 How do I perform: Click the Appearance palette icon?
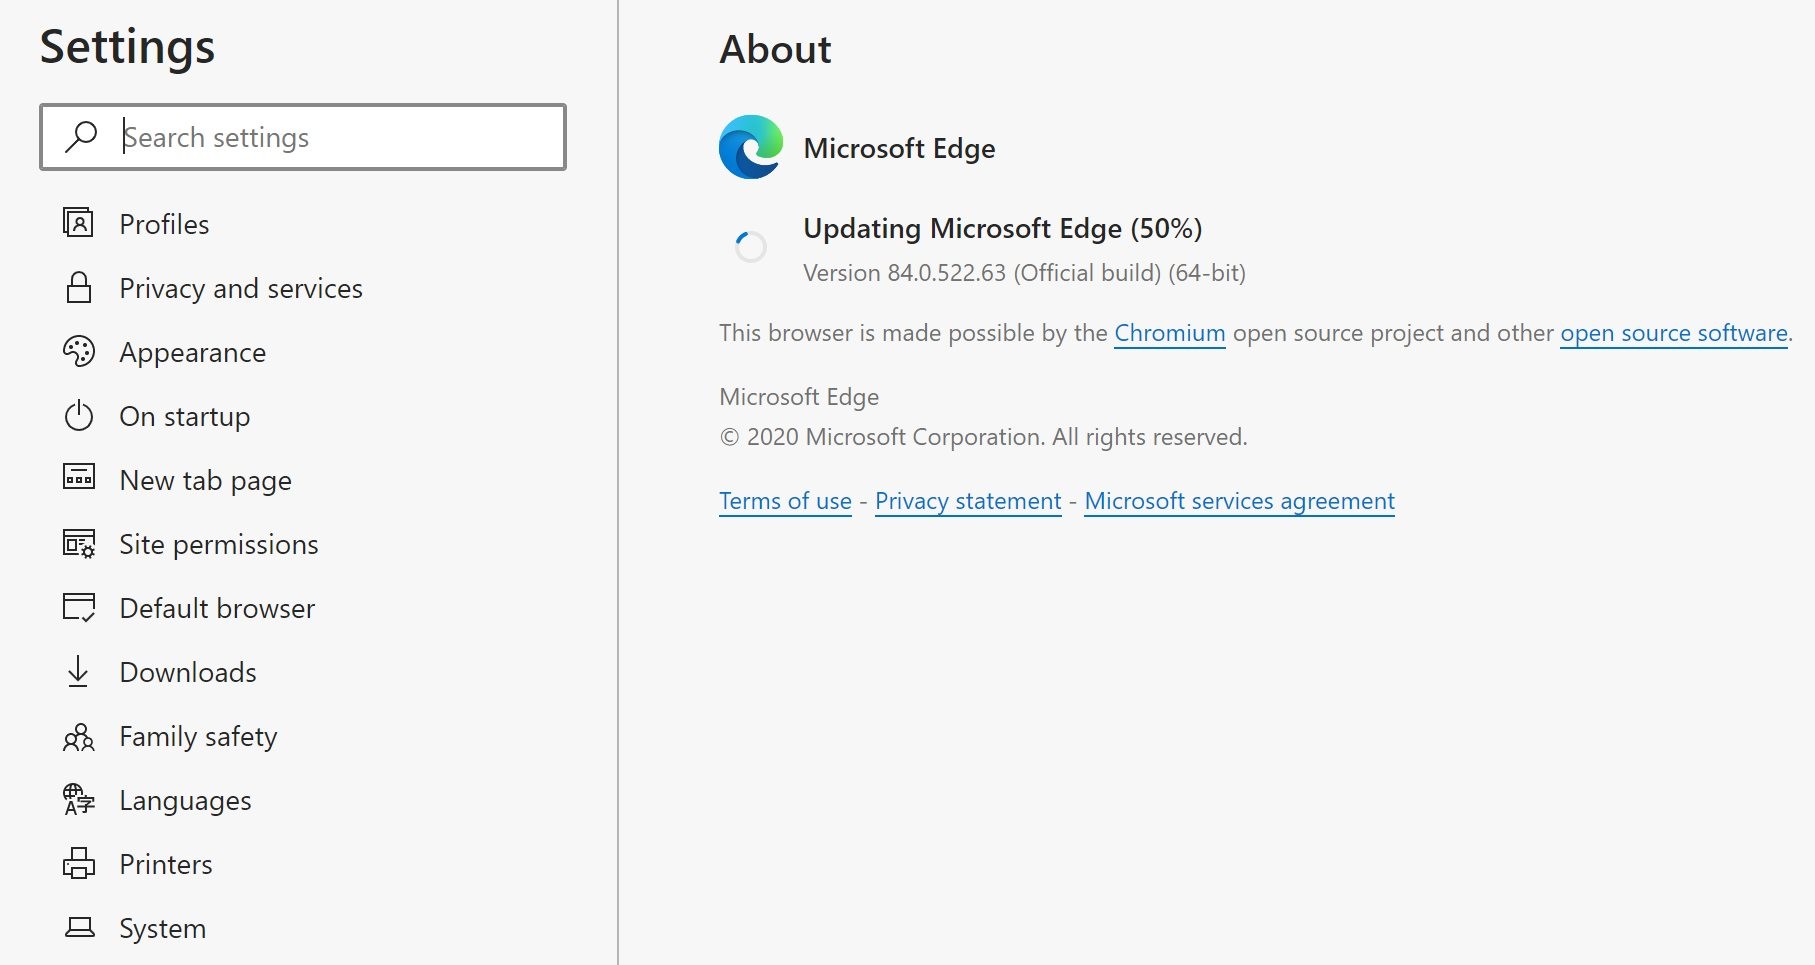point(78,351)
